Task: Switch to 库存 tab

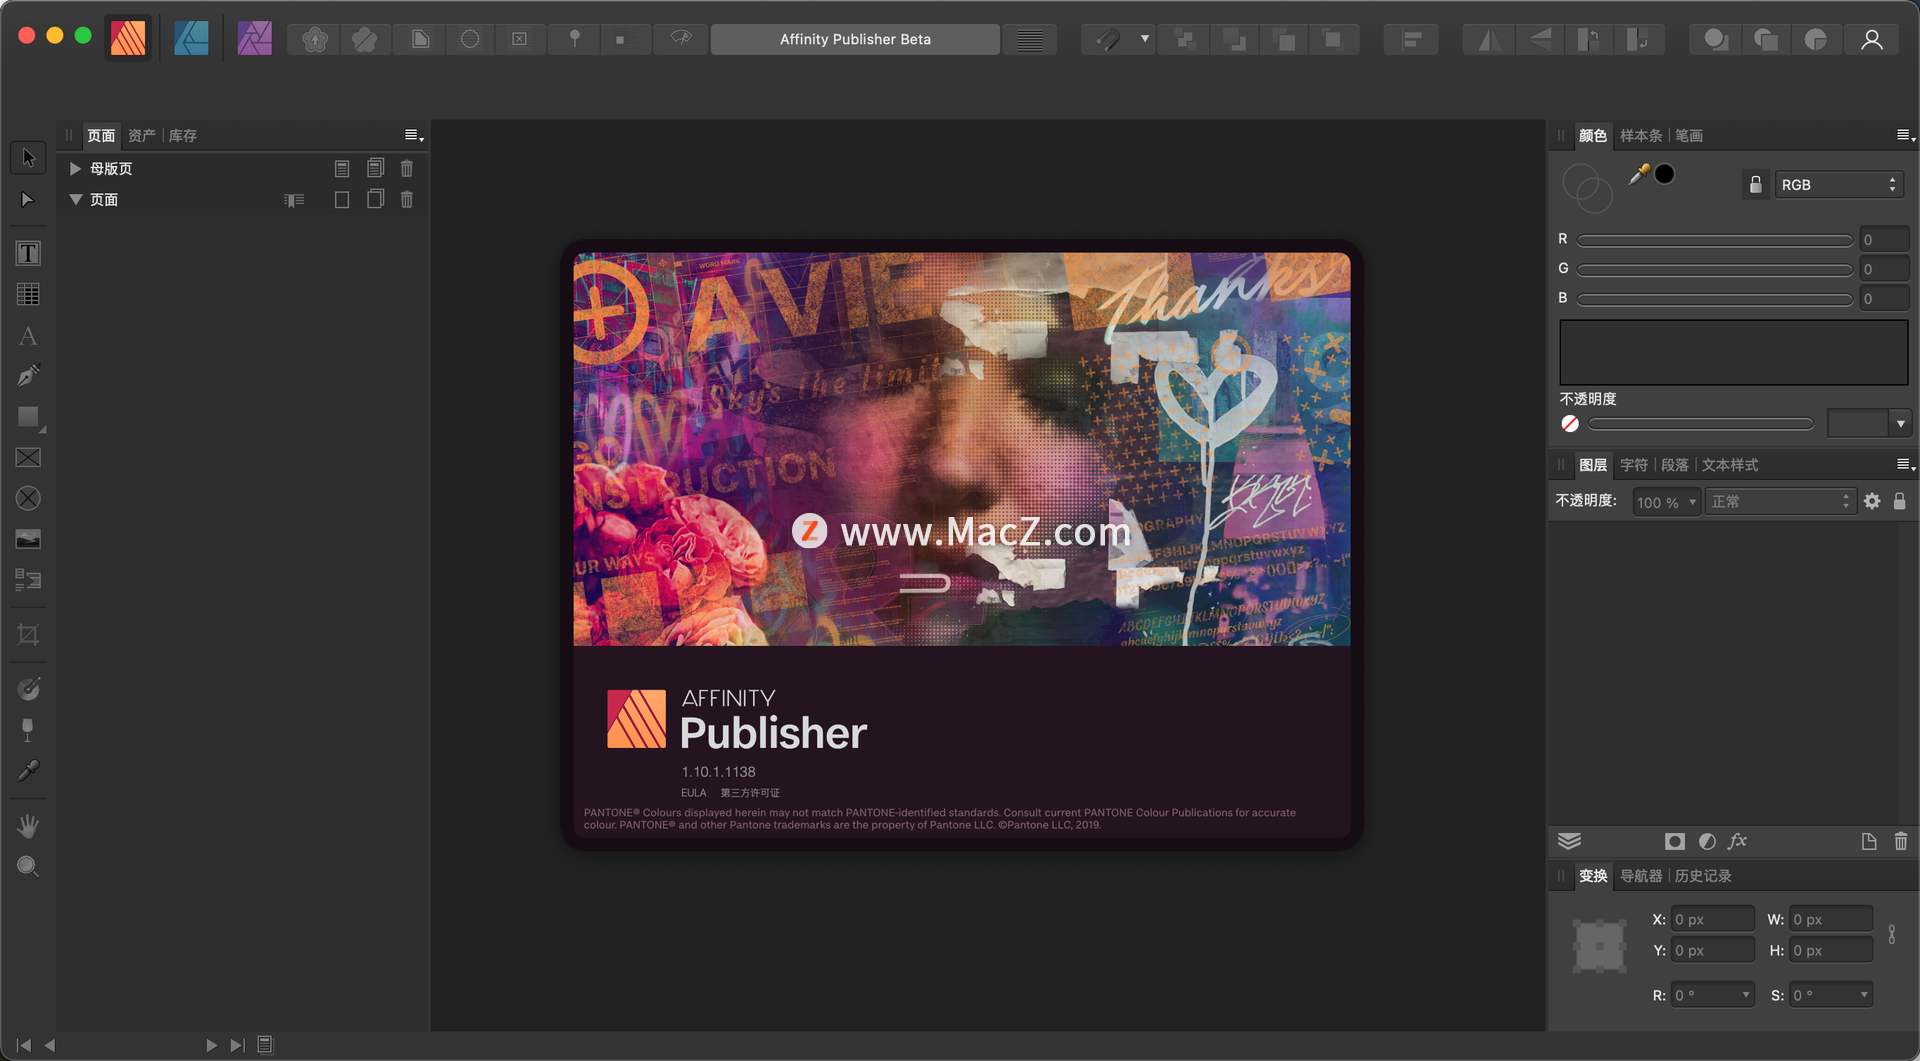Action: click(182, 136)
